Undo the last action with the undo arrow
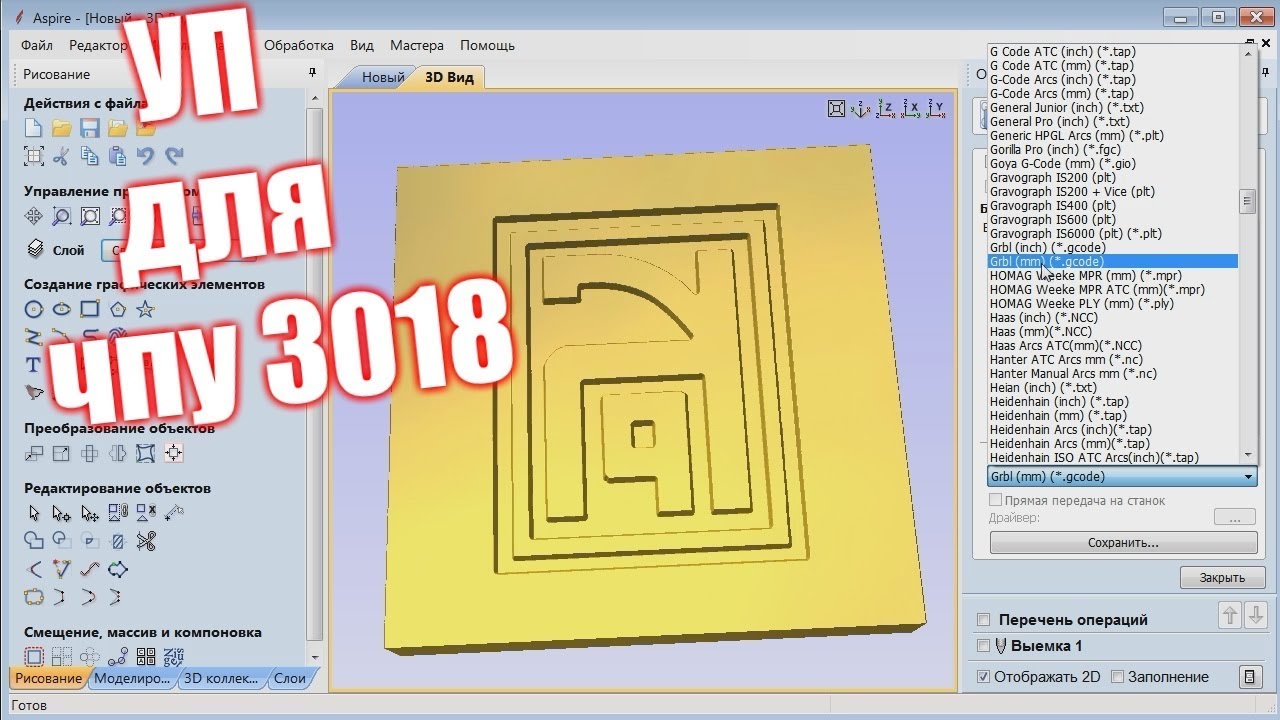This screenshot has width=1280, height=720. (x=145, y=156)
